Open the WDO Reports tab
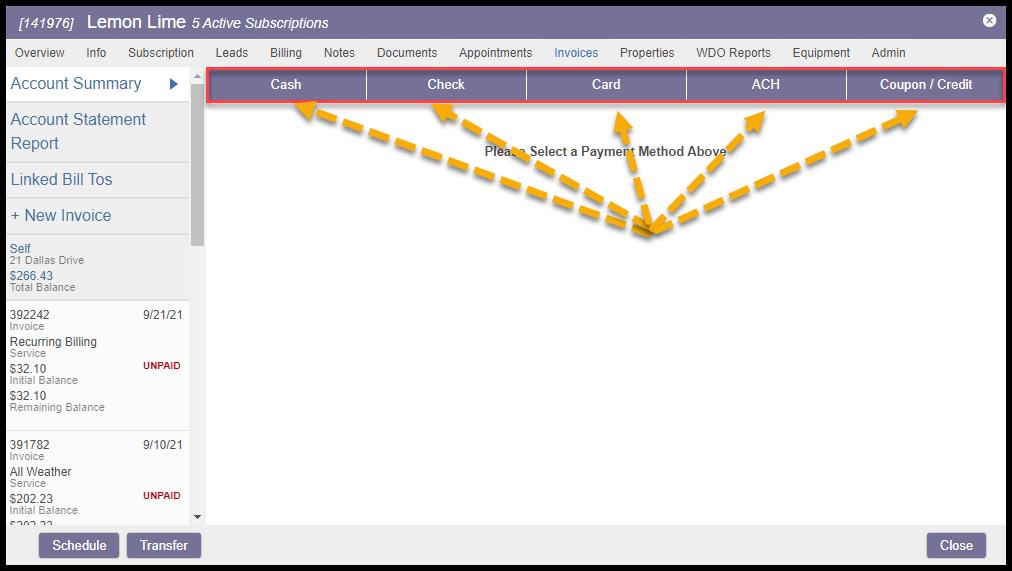This screenshot has height=571, width=1012. 733,53
